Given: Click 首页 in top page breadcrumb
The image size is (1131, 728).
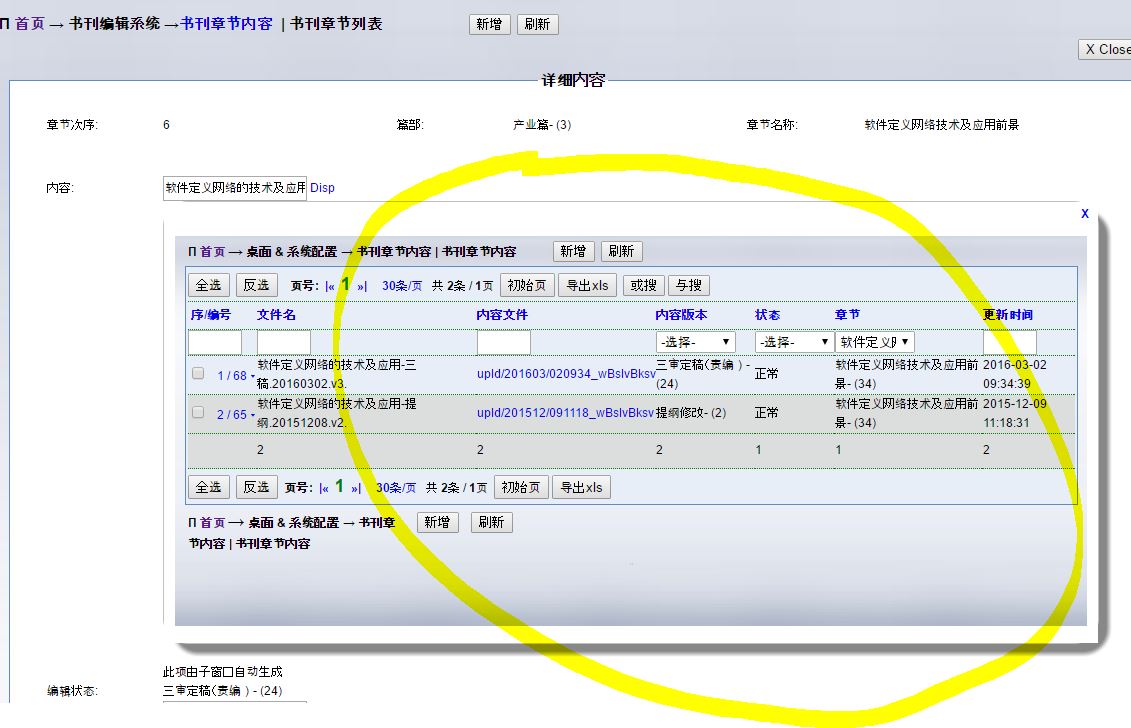Looking at the screenshot, I should pos(30,23).
